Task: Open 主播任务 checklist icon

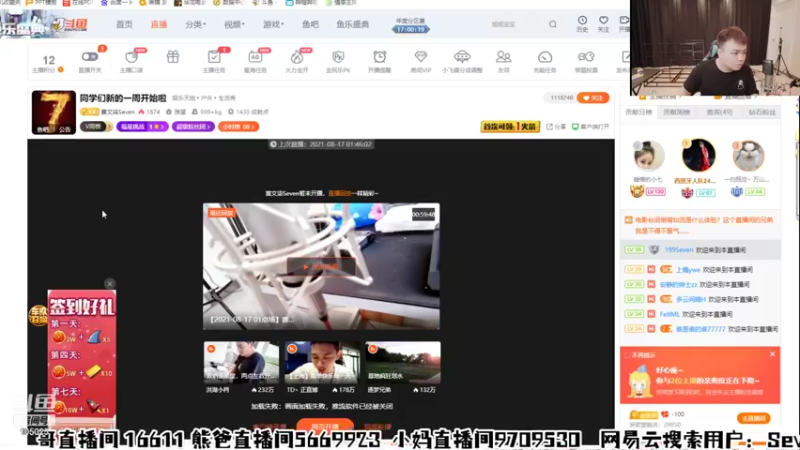Action: (214, 57)
